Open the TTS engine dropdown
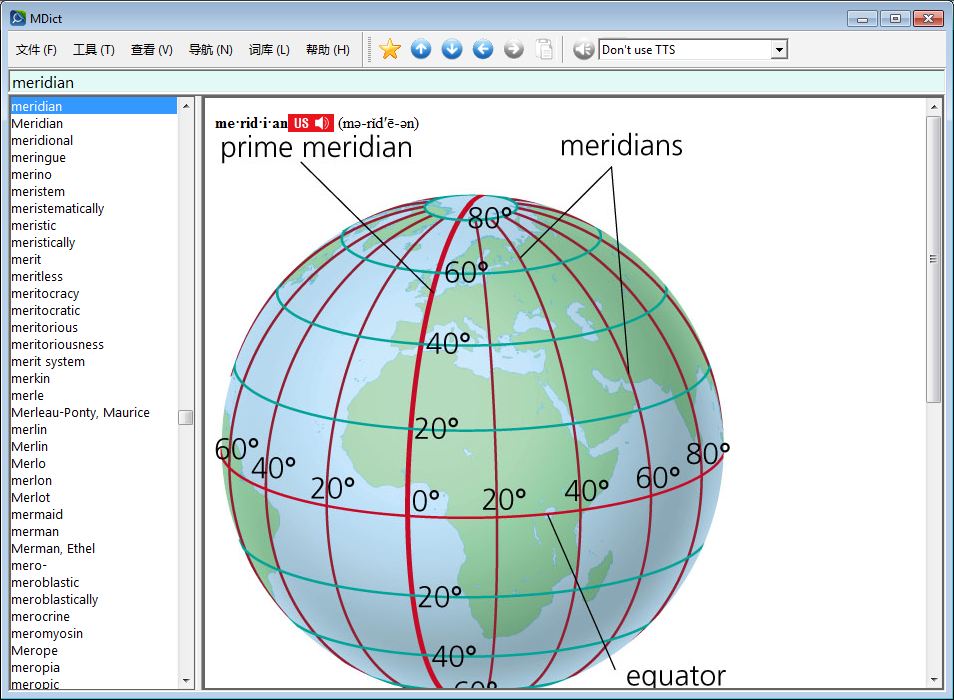The width and height of the screenshot is (954, 700). coord(779,50)
